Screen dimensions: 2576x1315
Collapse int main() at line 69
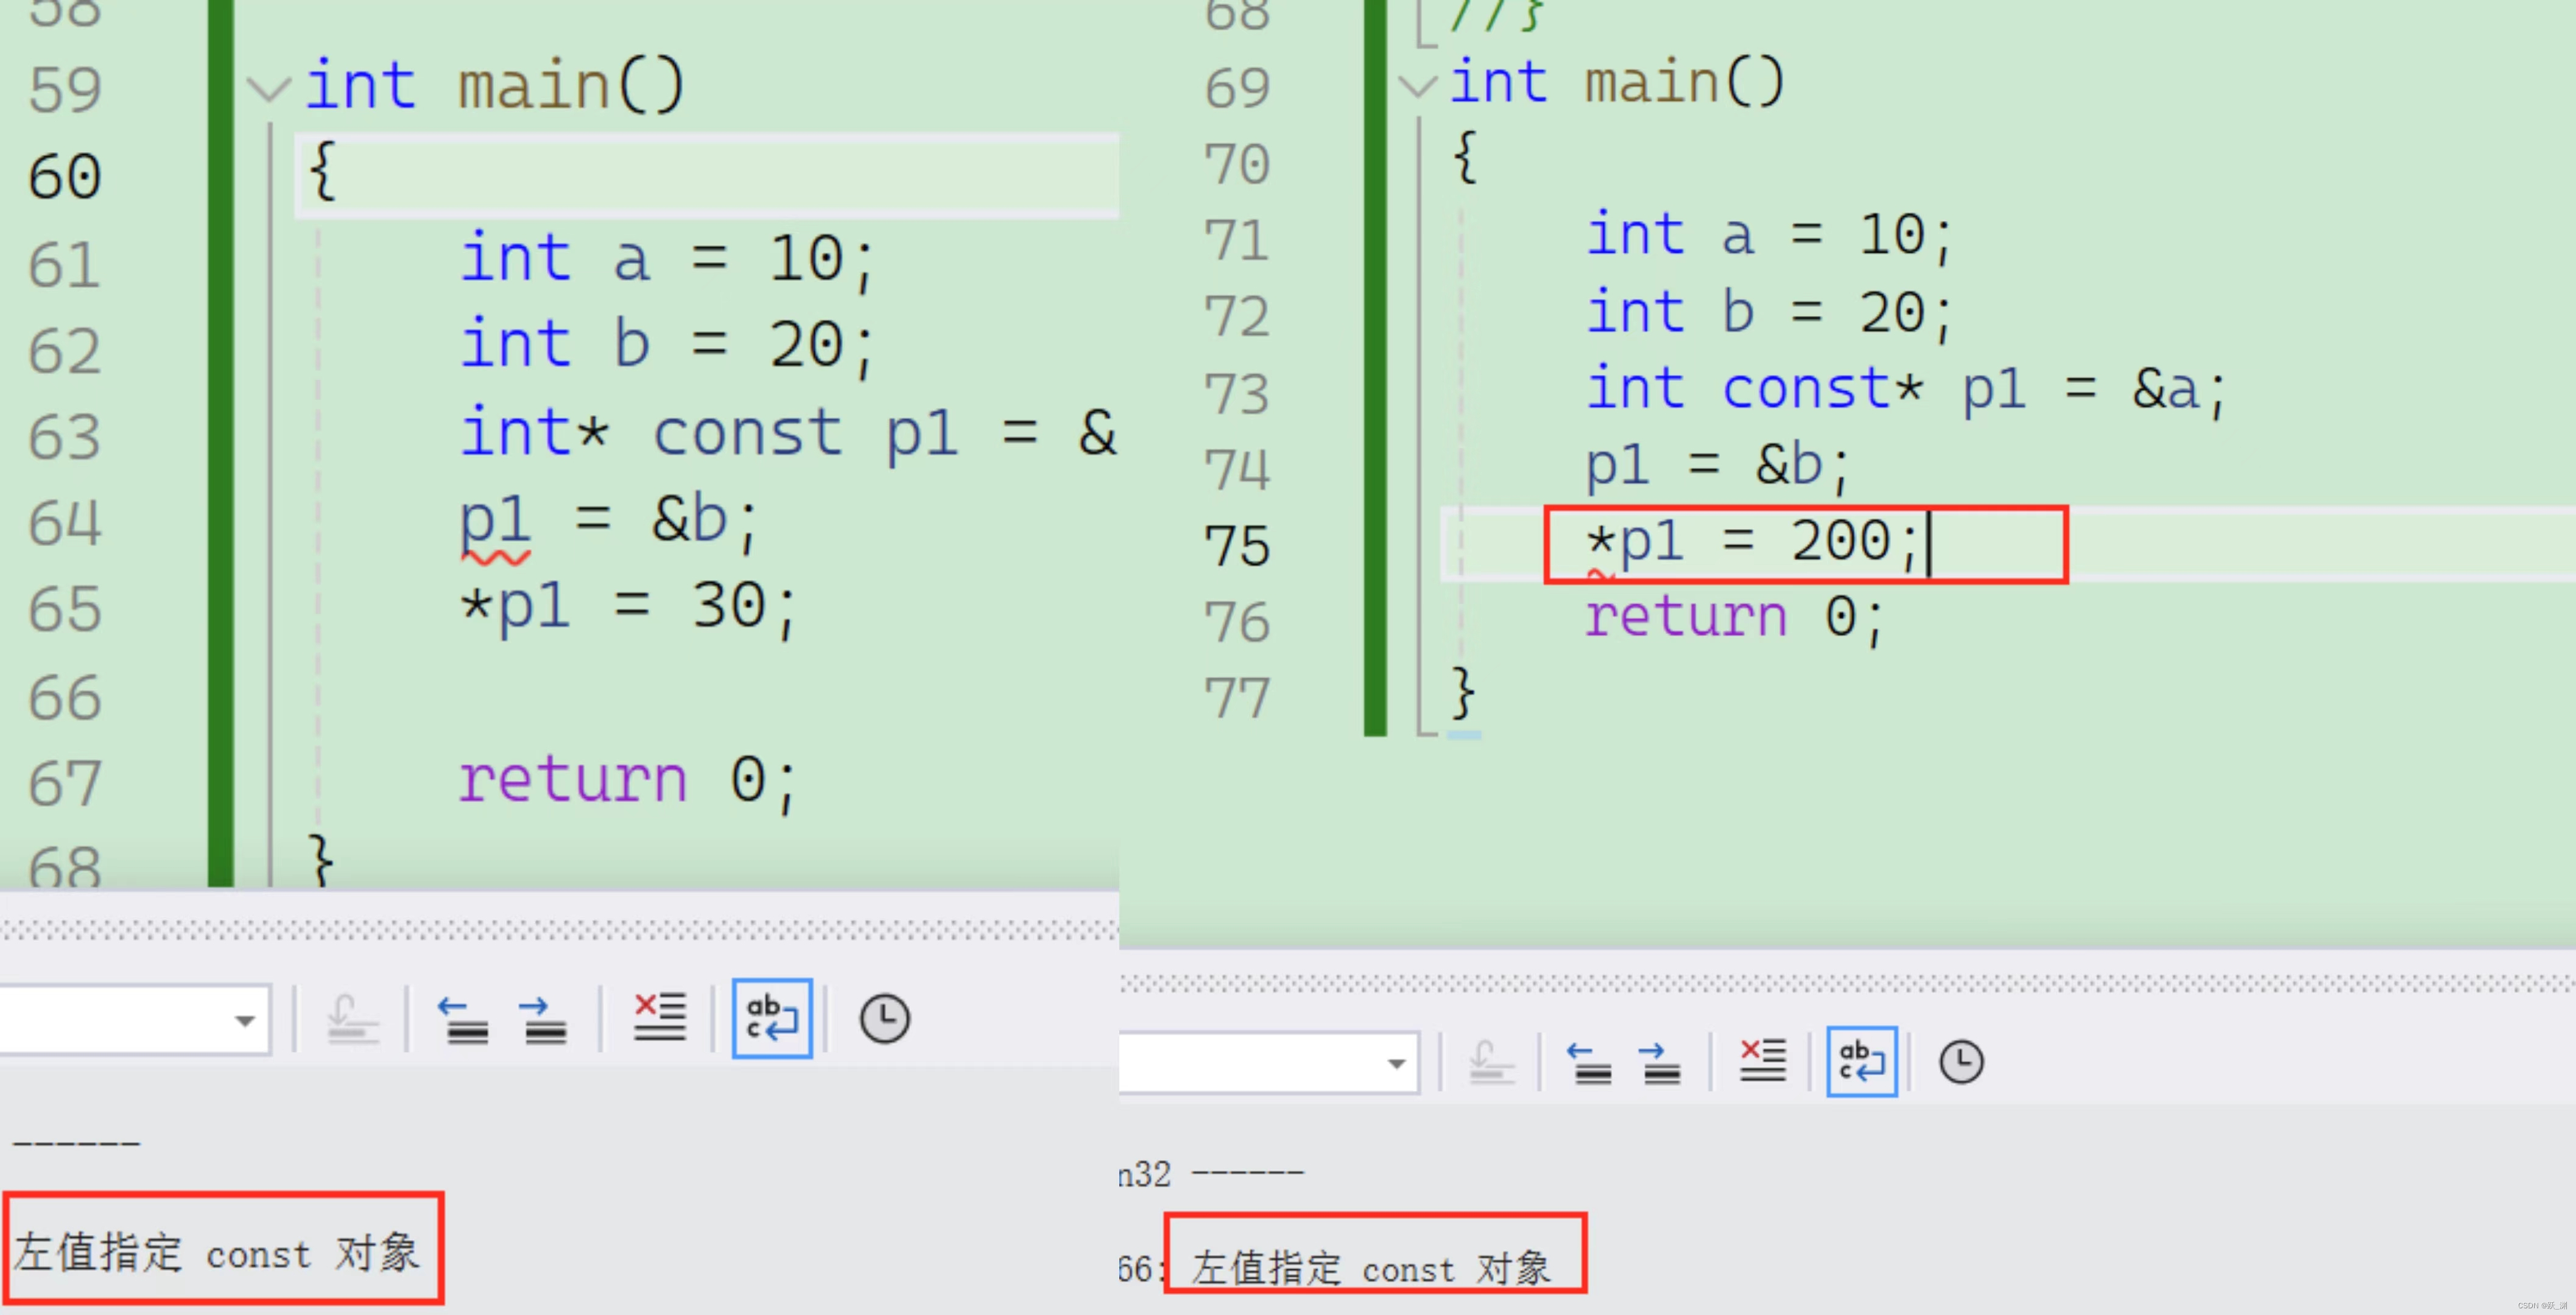[1417, 86]
